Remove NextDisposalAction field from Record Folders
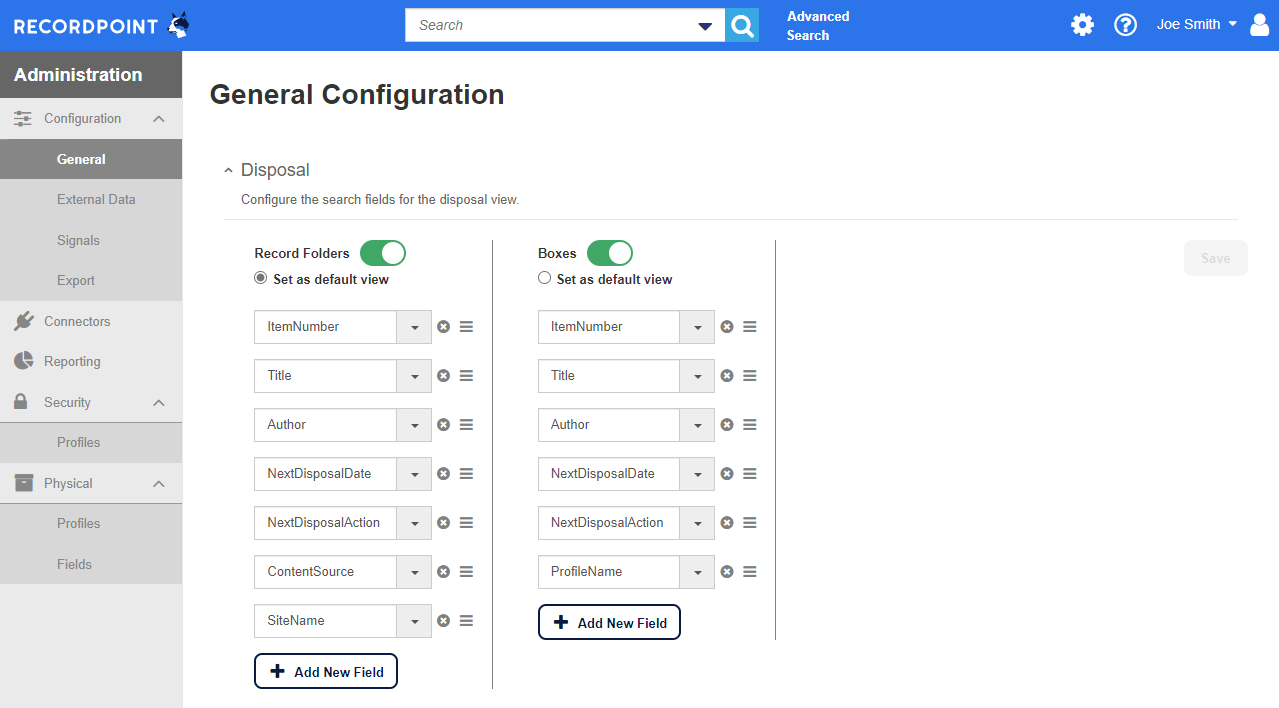 tap(444, 523)
